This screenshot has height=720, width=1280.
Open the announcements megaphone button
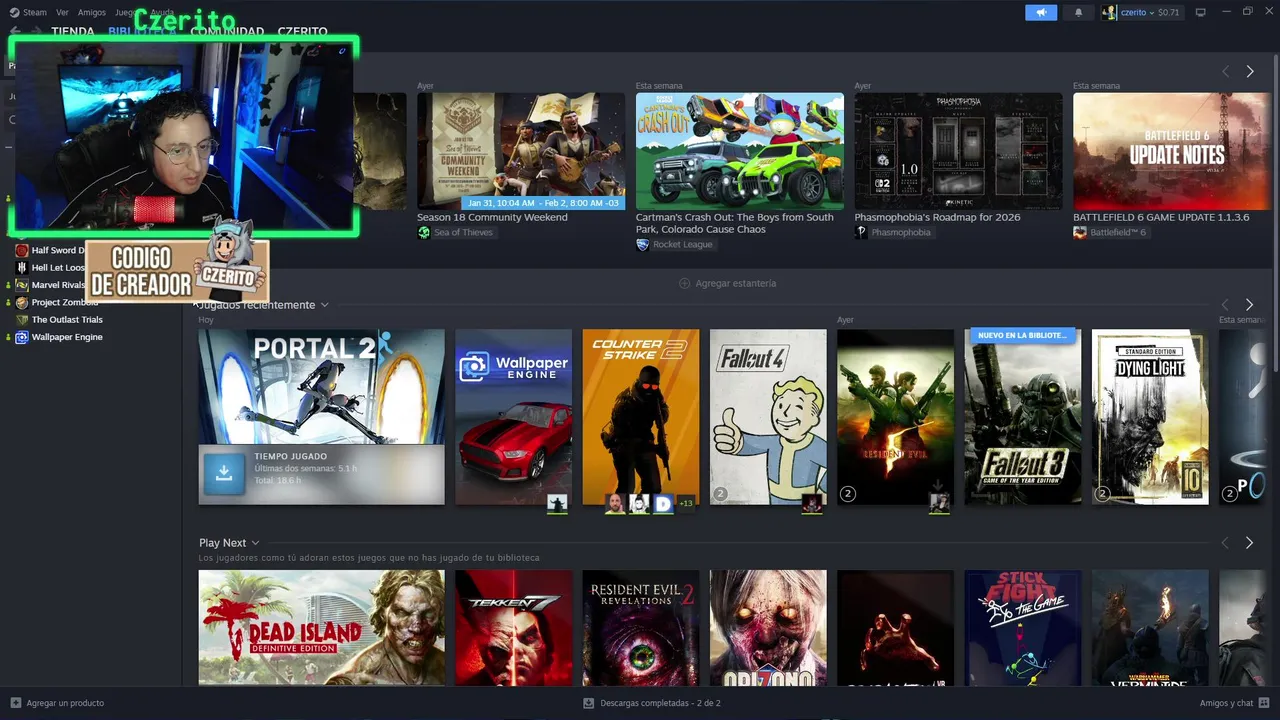[x=1040, y=12]
